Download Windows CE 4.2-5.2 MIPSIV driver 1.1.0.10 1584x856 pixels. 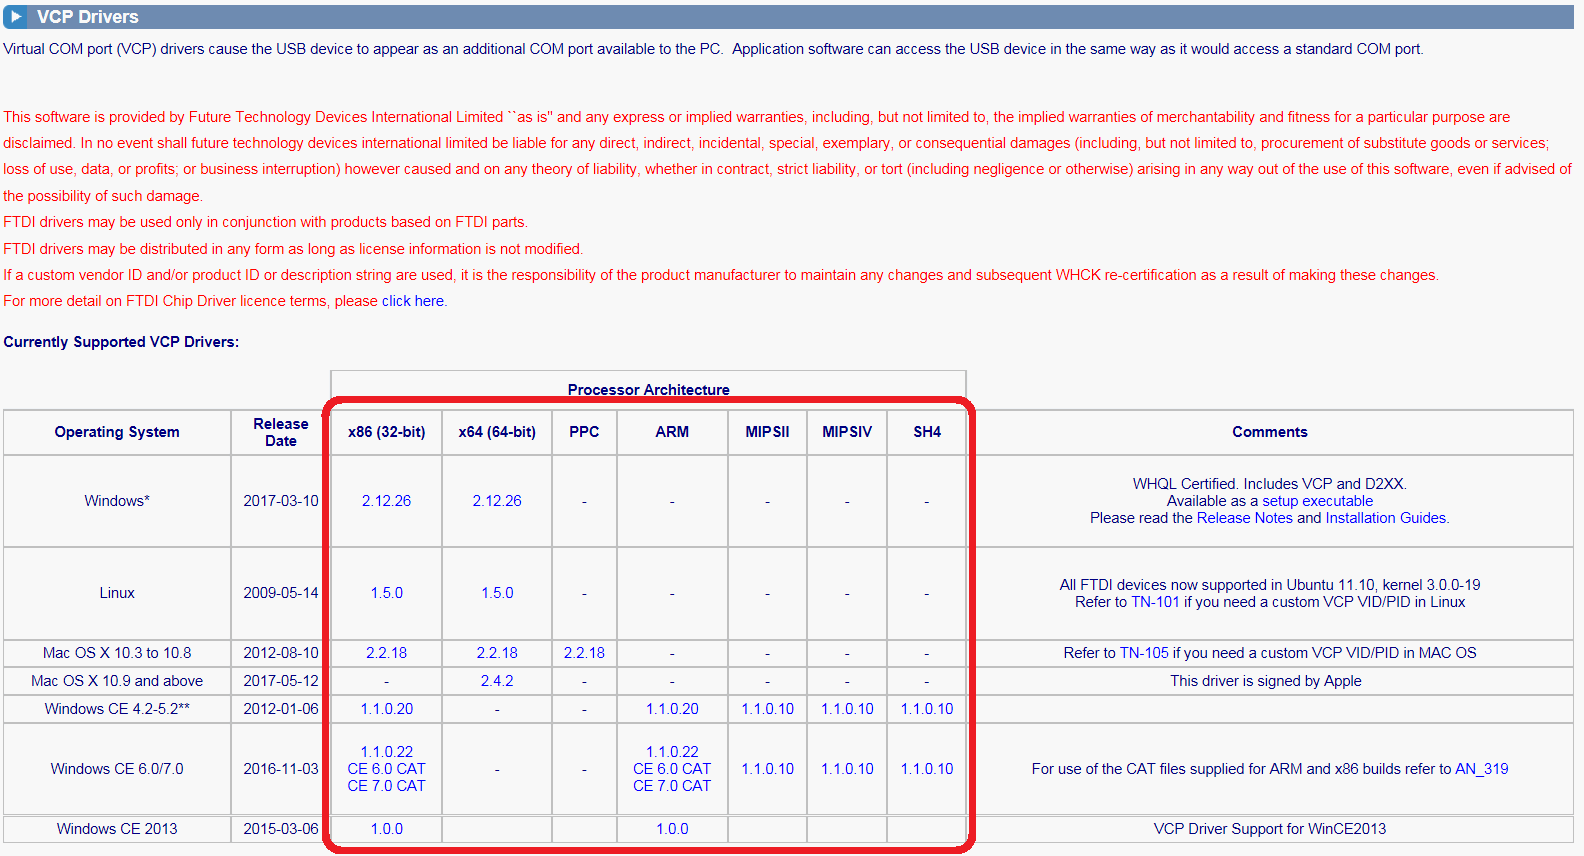(x=847, y=709)
